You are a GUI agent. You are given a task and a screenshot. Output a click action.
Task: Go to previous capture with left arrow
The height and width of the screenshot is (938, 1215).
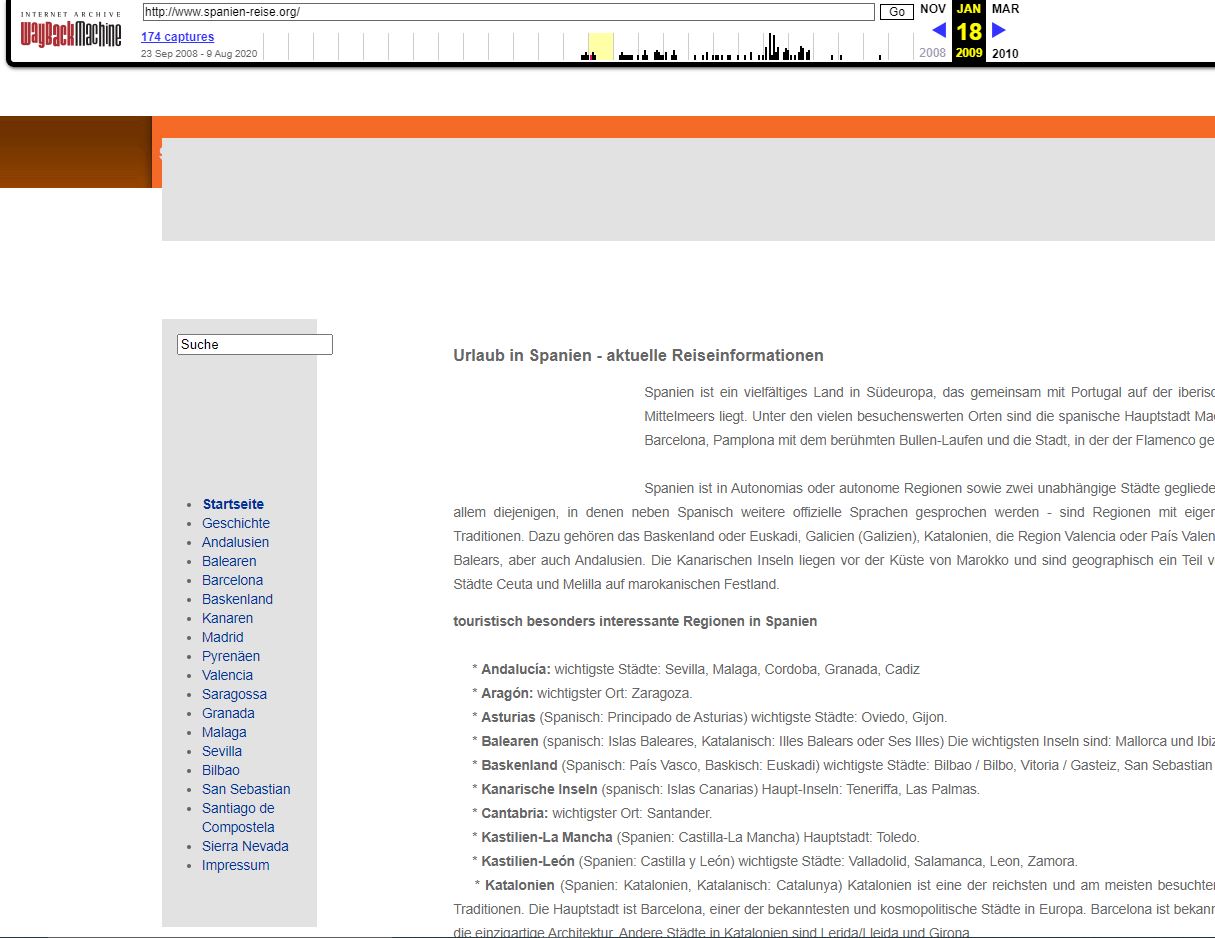(938, 30)
